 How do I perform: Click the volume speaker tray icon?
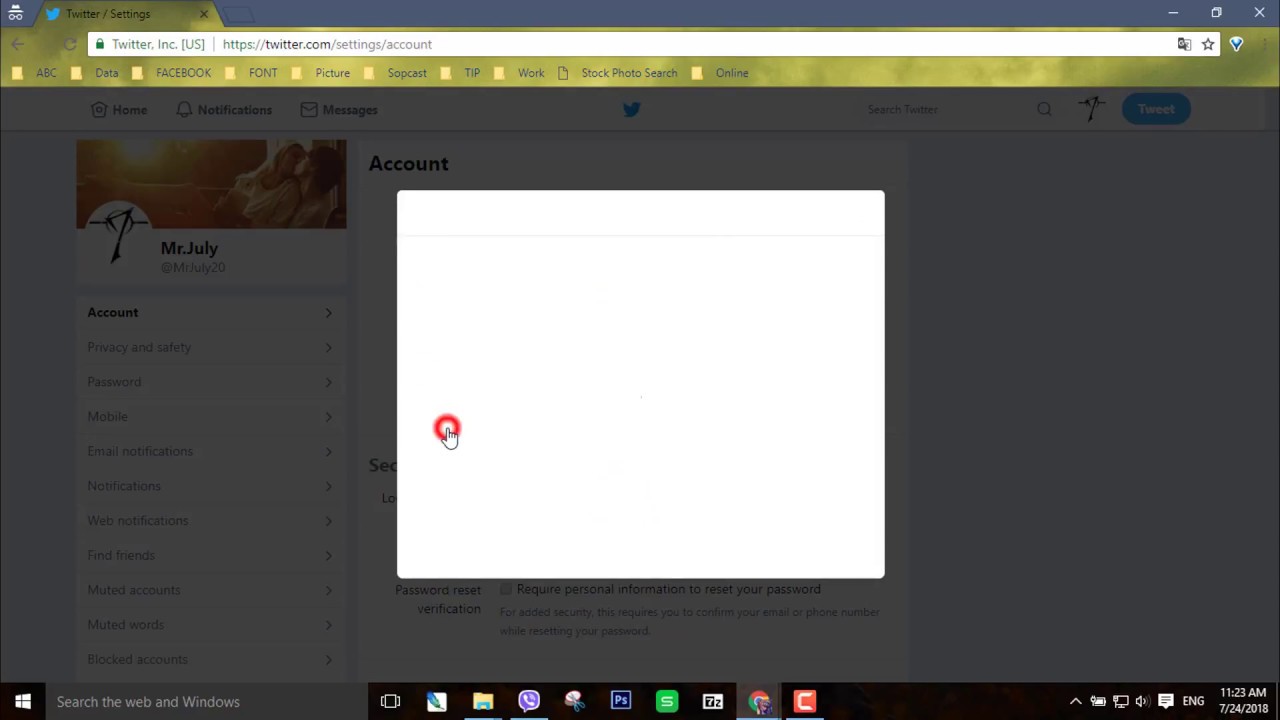pyautogui.click(x=1142, y=702)
